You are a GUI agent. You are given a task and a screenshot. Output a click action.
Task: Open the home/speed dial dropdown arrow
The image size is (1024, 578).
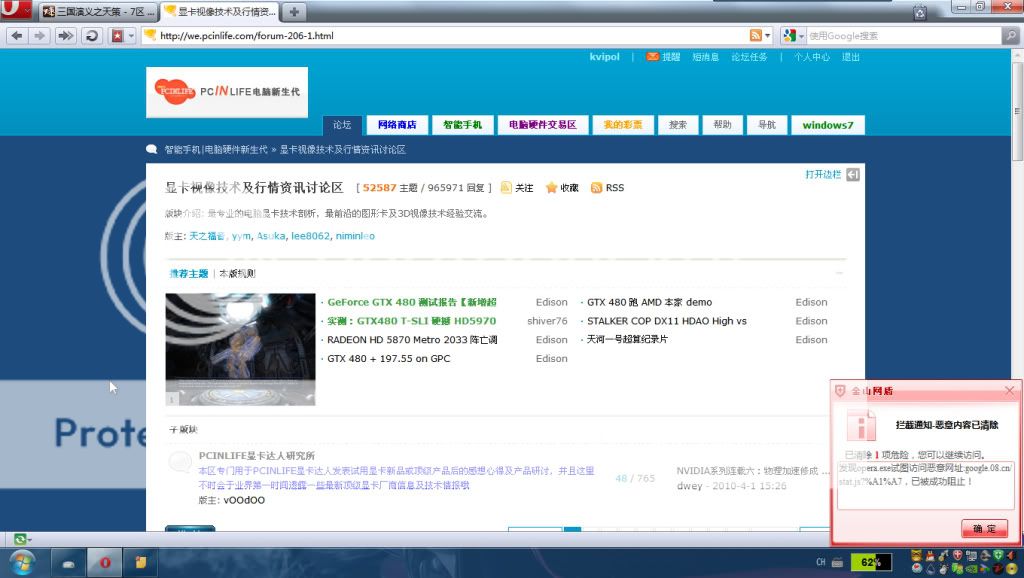point(130,36)
